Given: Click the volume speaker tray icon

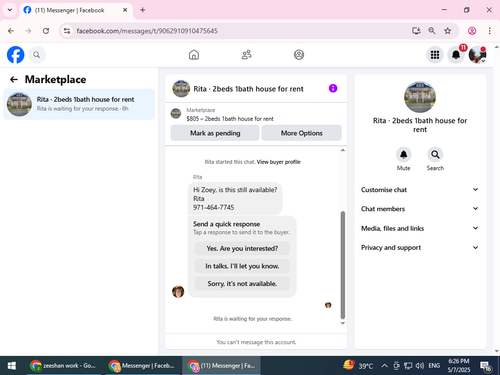Looking at the screenshot, I should tap(420, 366).
